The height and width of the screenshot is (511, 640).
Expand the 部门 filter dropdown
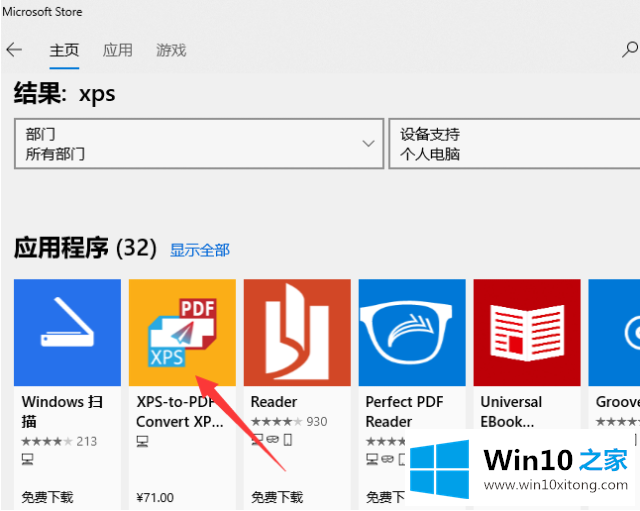tap(199, 144)
